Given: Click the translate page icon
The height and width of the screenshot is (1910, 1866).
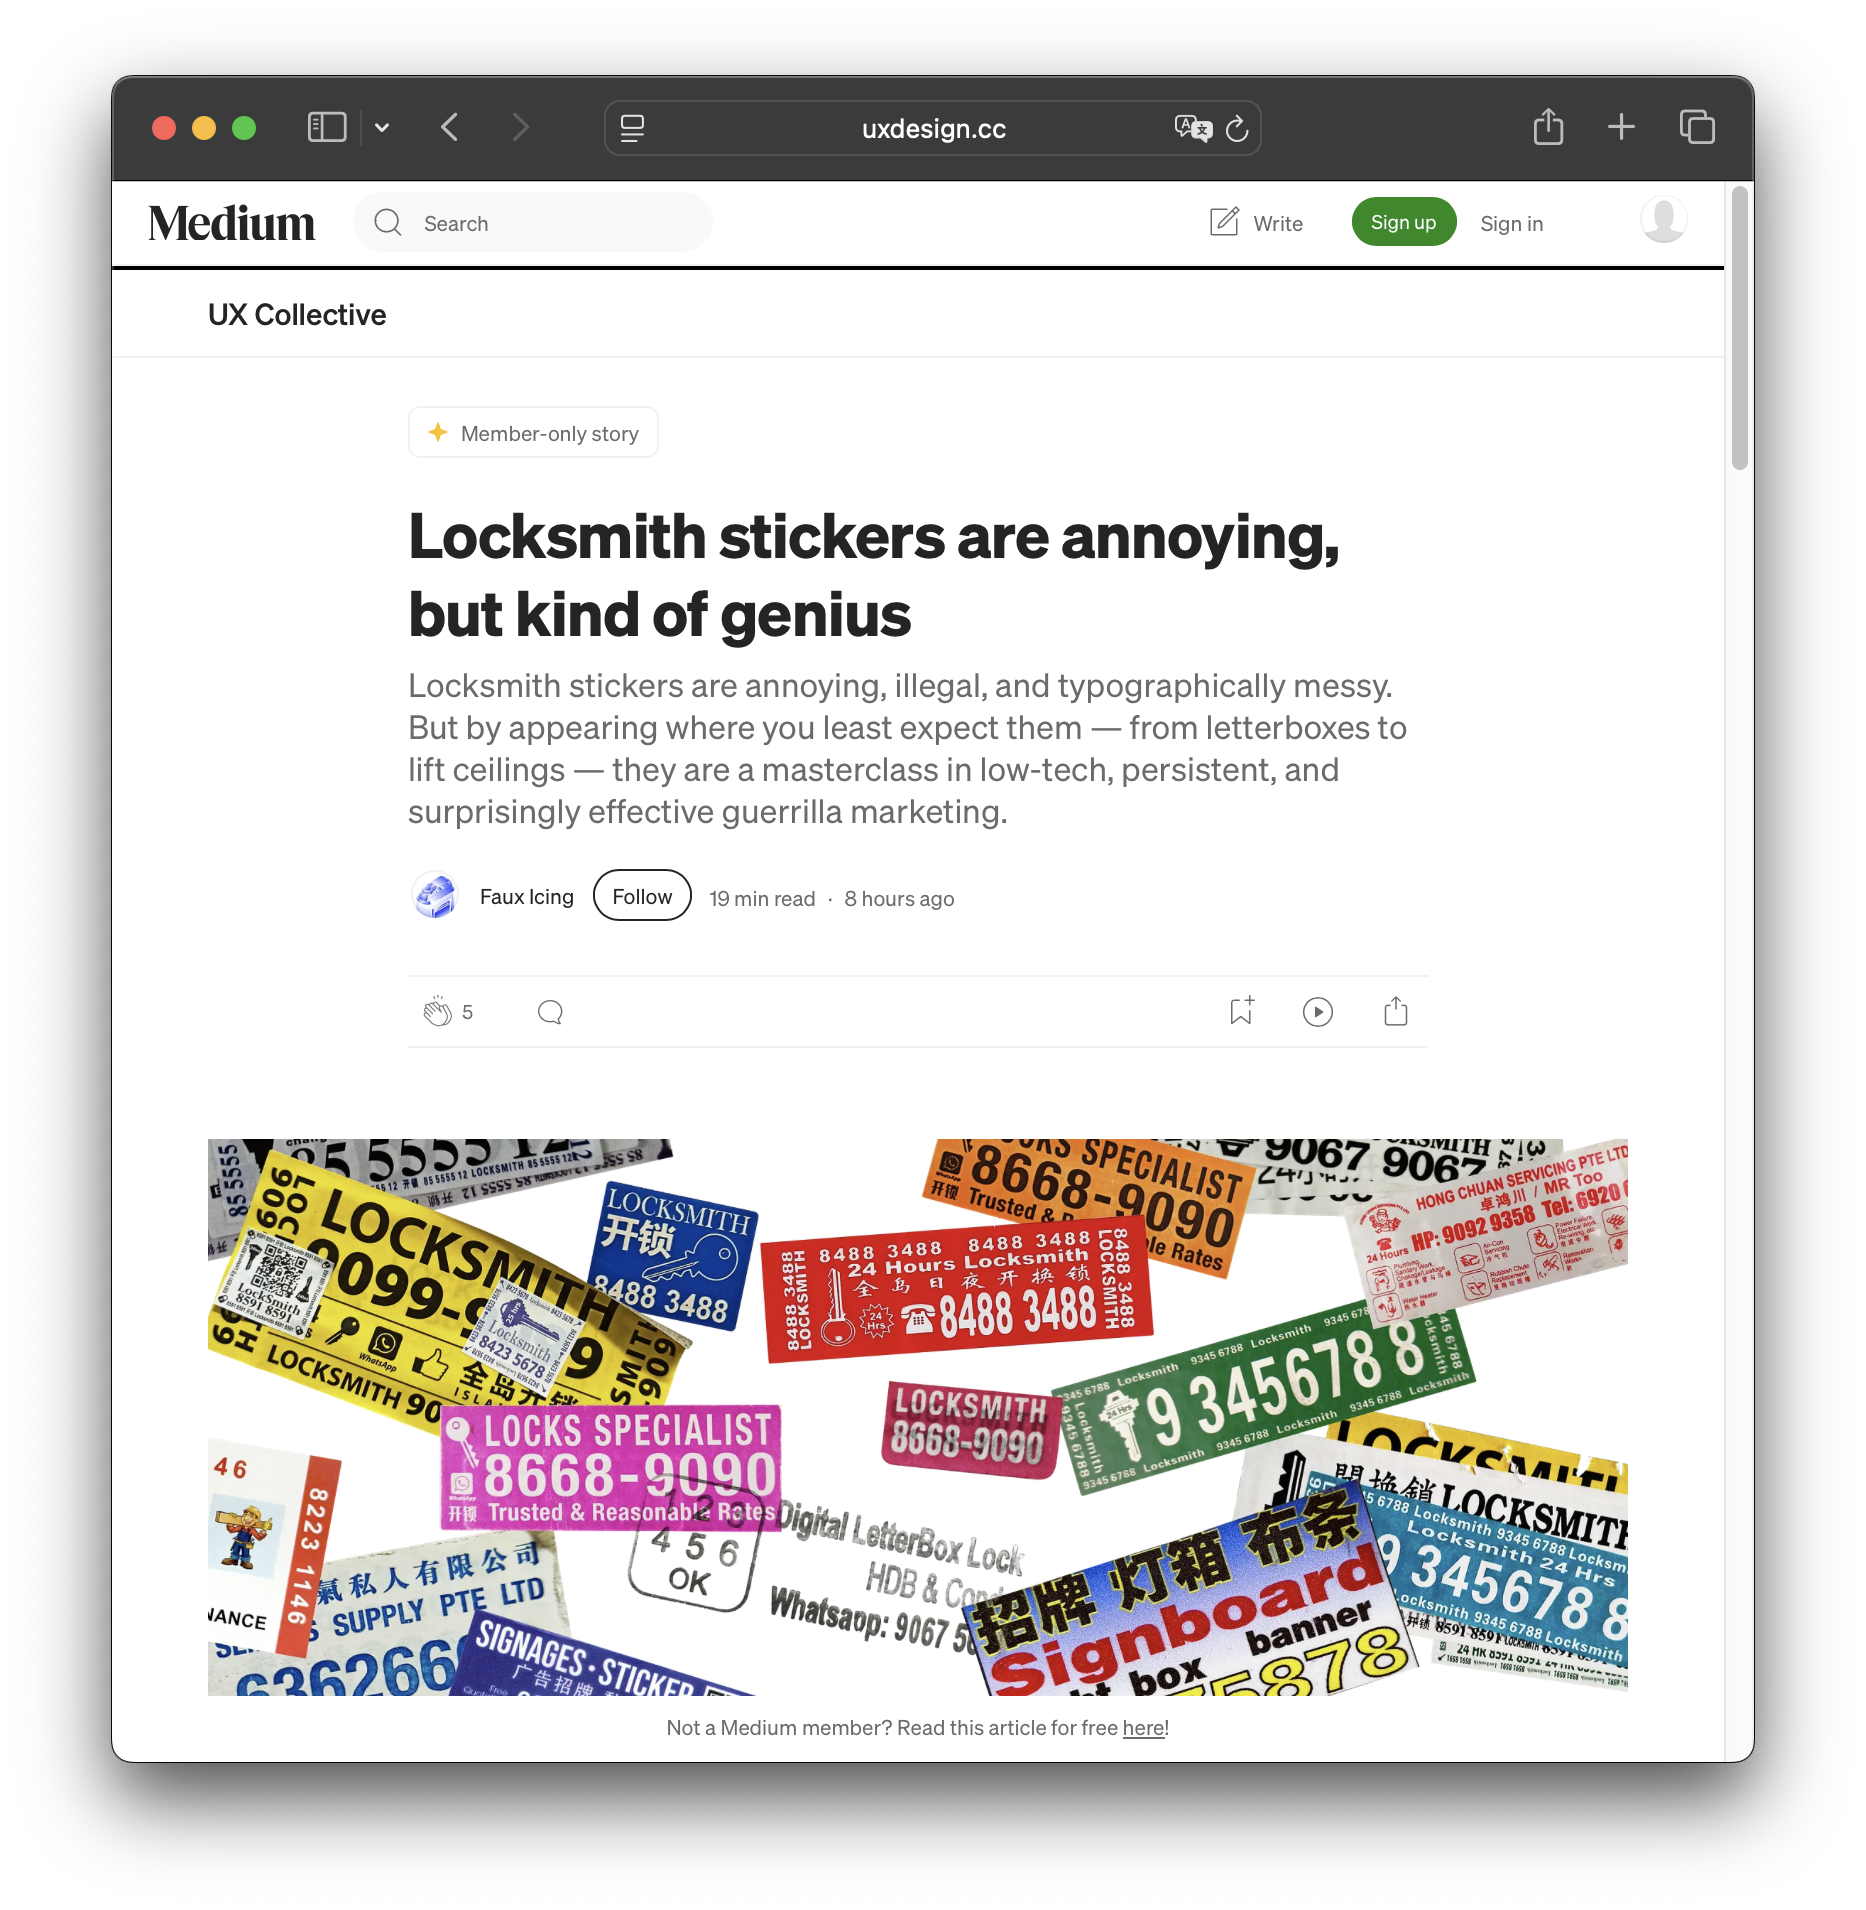Looking at the screenshot, I should pos(1192,128).
